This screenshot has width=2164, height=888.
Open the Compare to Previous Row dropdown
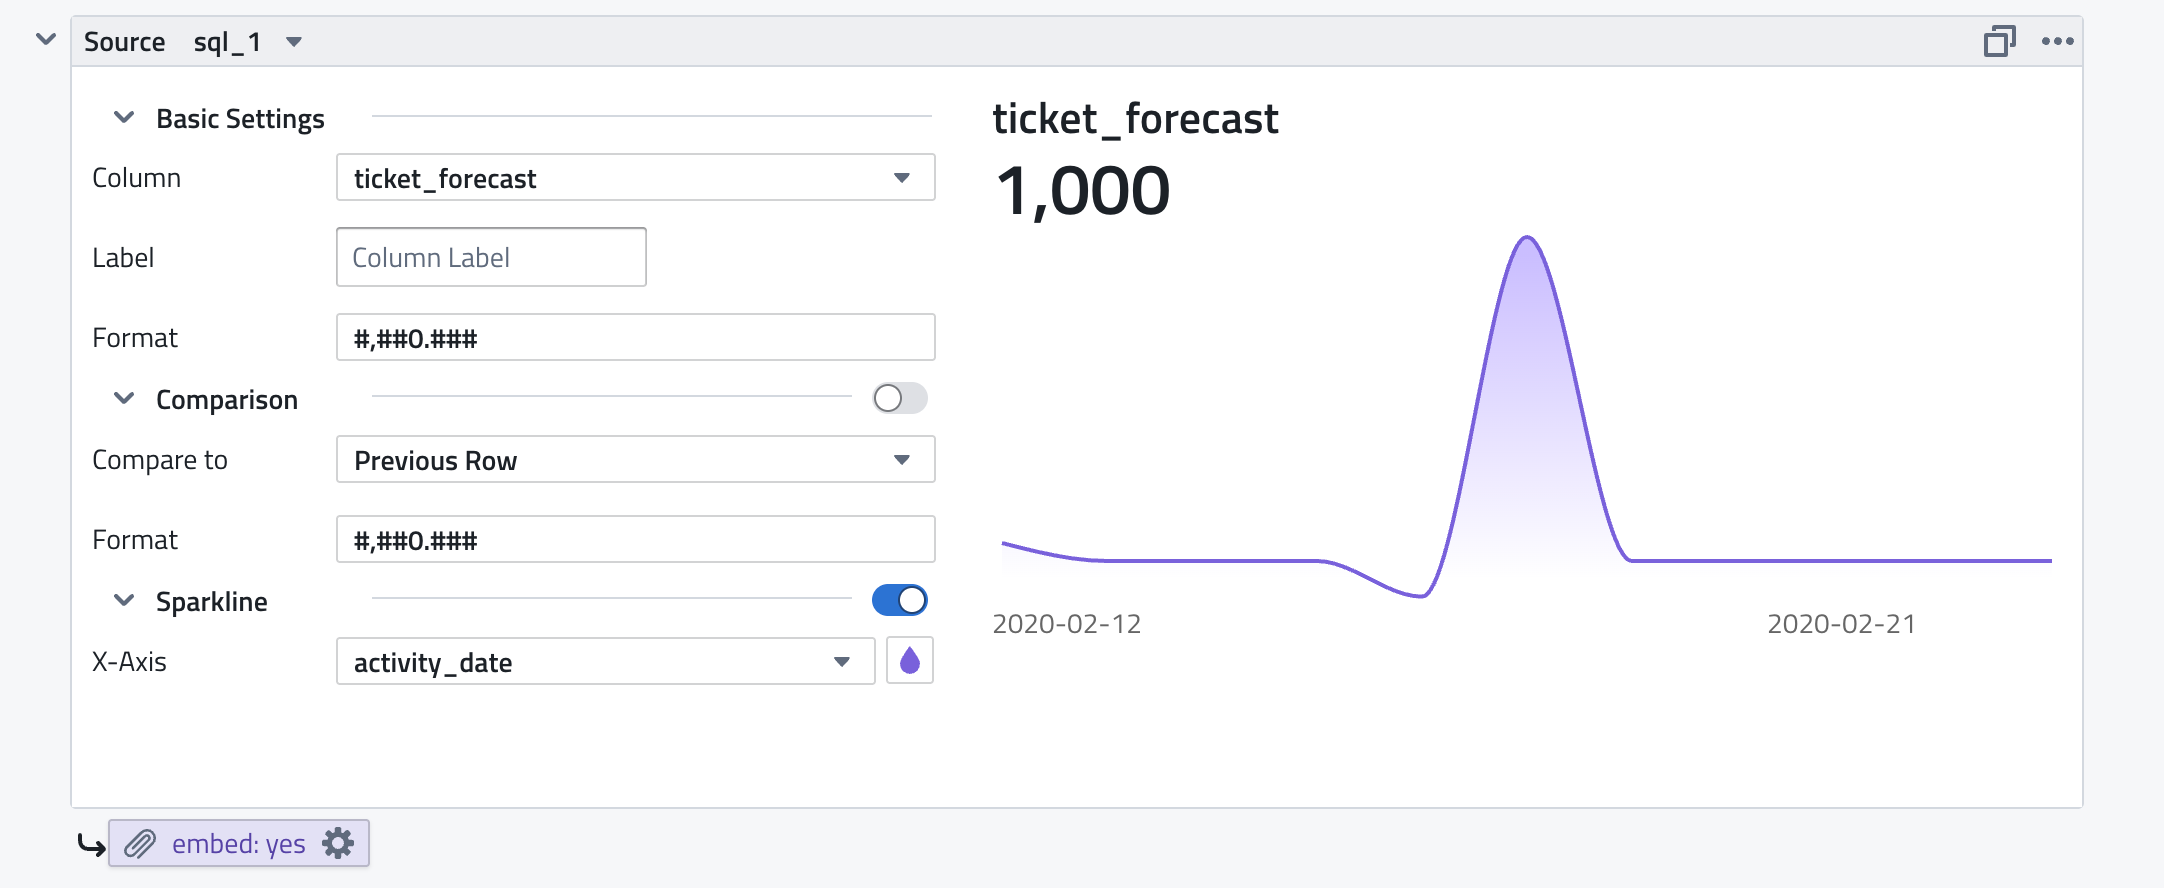tap(635, 460)
